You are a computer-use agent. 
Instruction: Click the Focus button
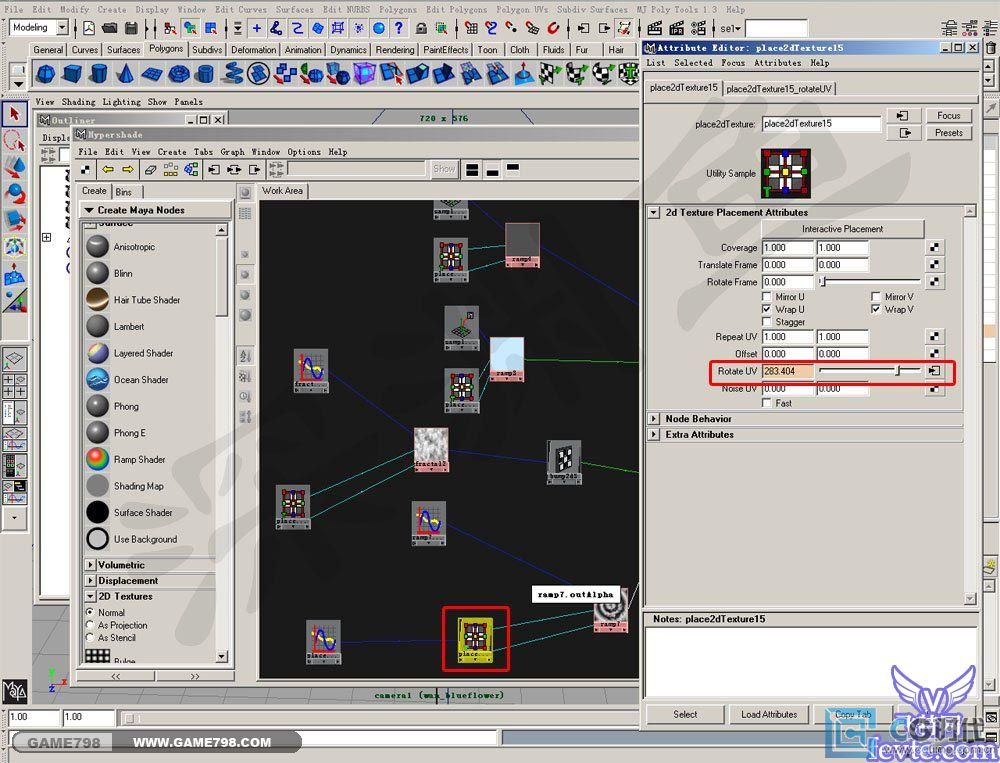(x=948, y=115)
